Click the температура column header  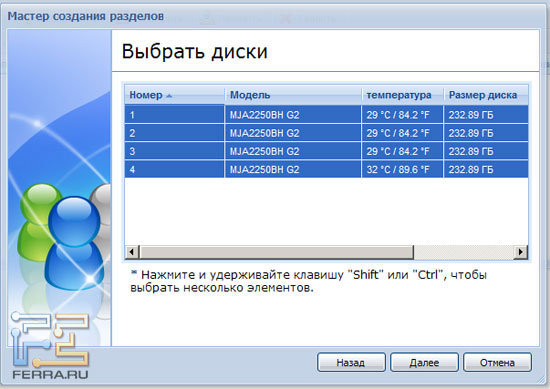coord(402,95)
